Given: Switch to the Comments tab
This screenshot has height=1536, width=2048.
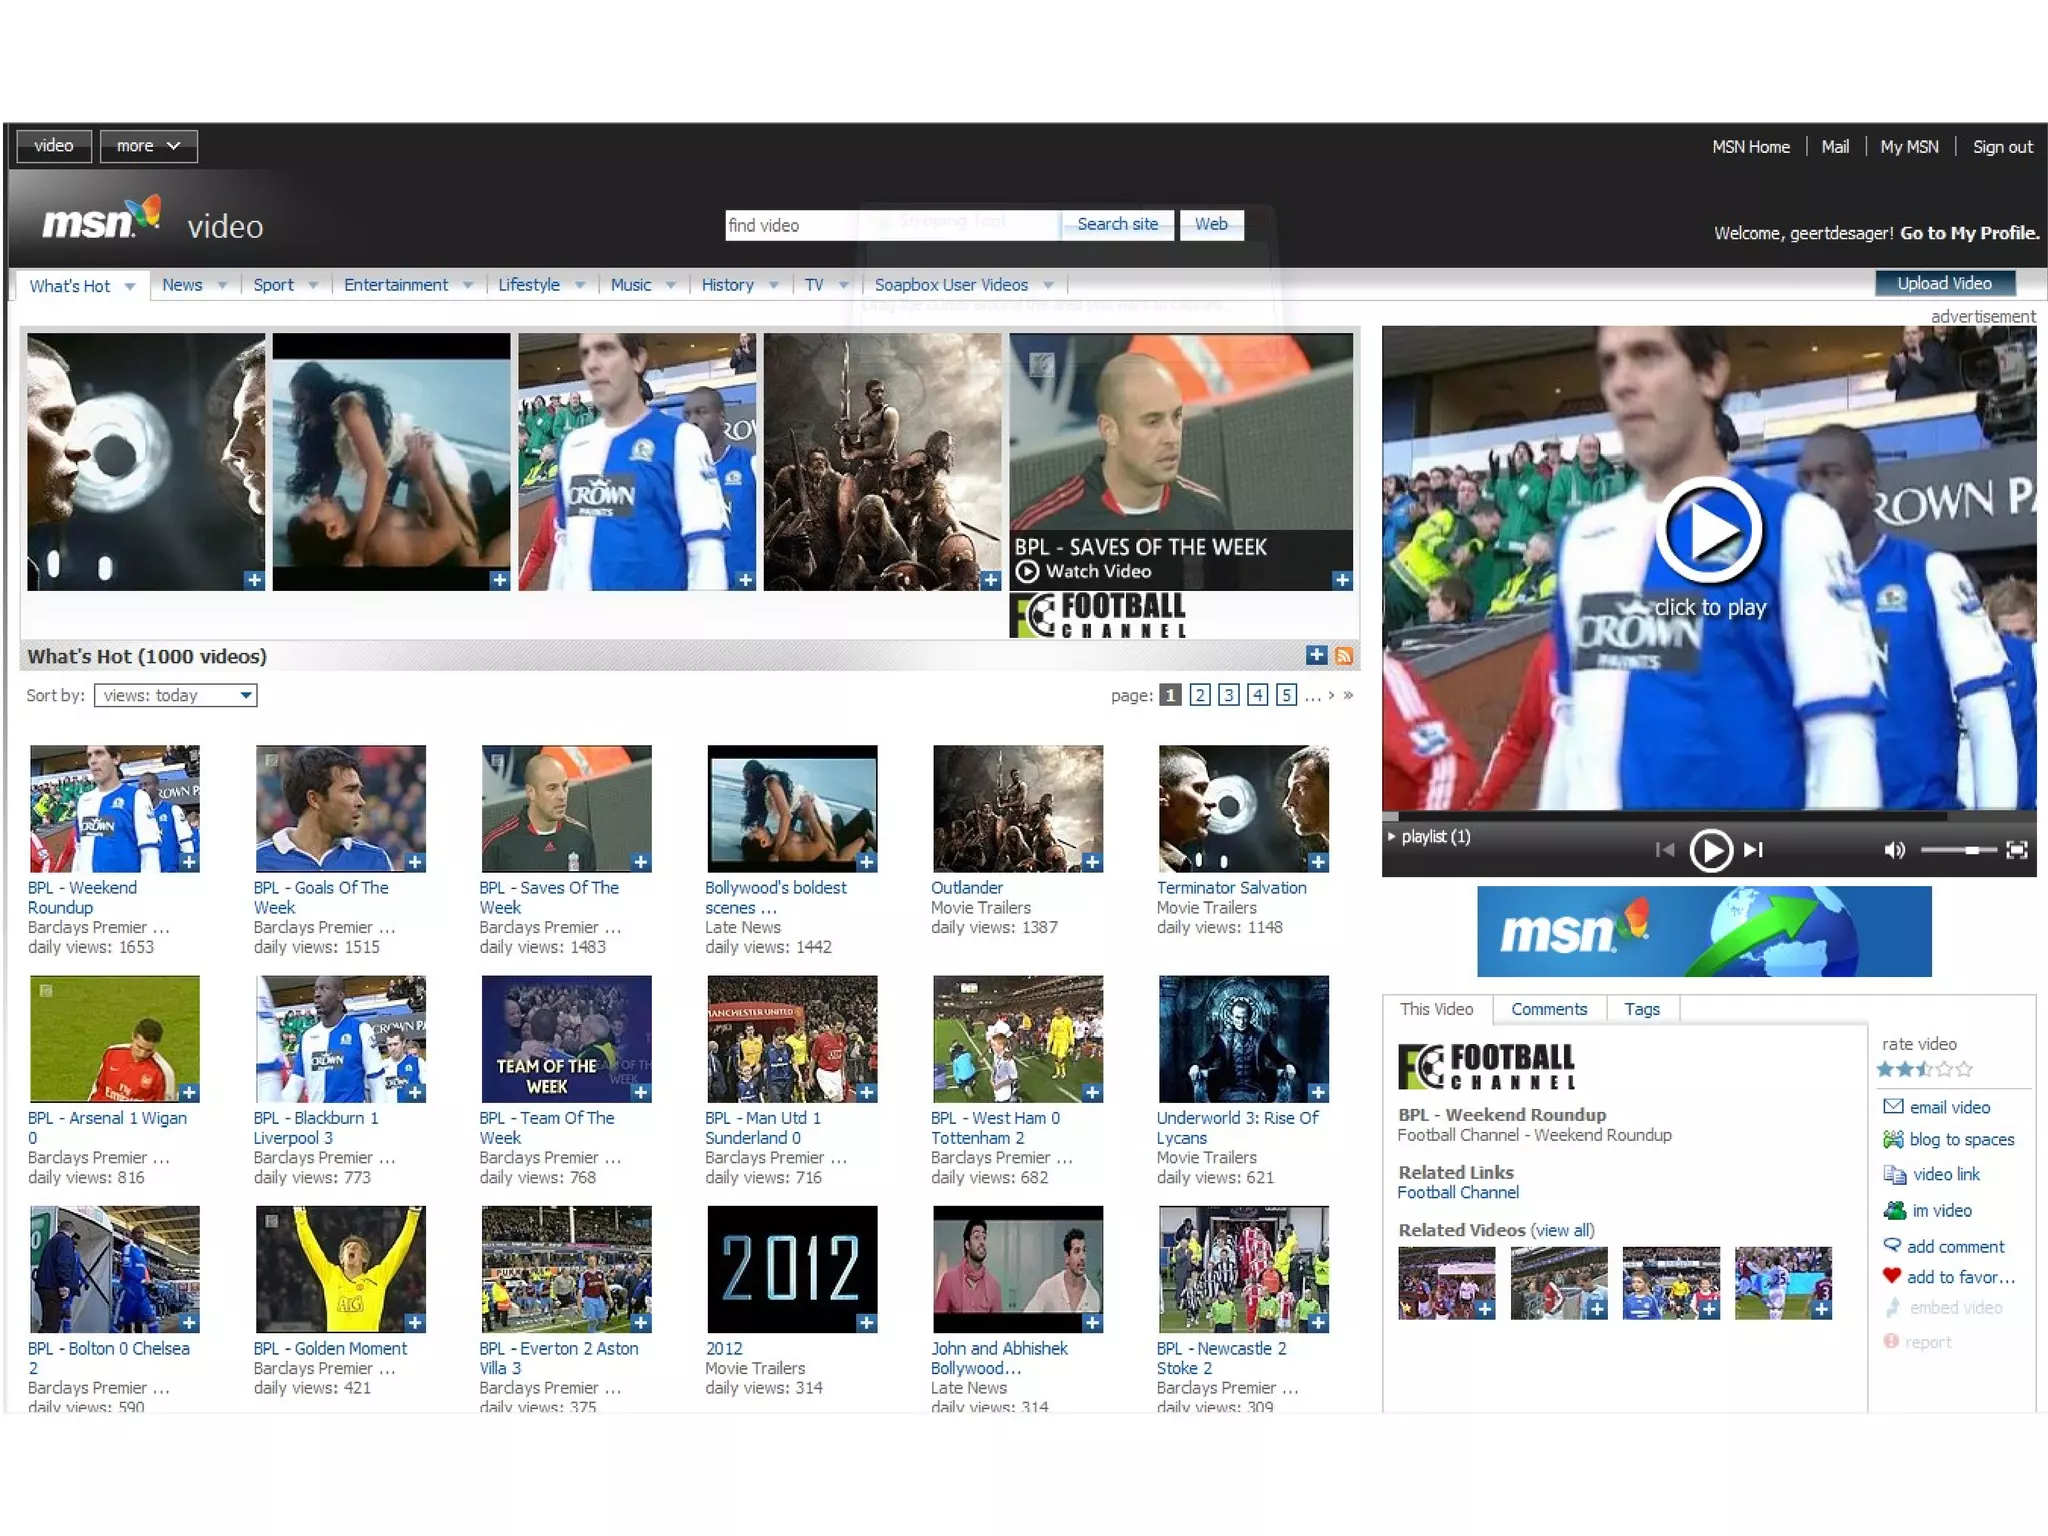Looking at the screenshot, I should (x=1548, y=1009).
